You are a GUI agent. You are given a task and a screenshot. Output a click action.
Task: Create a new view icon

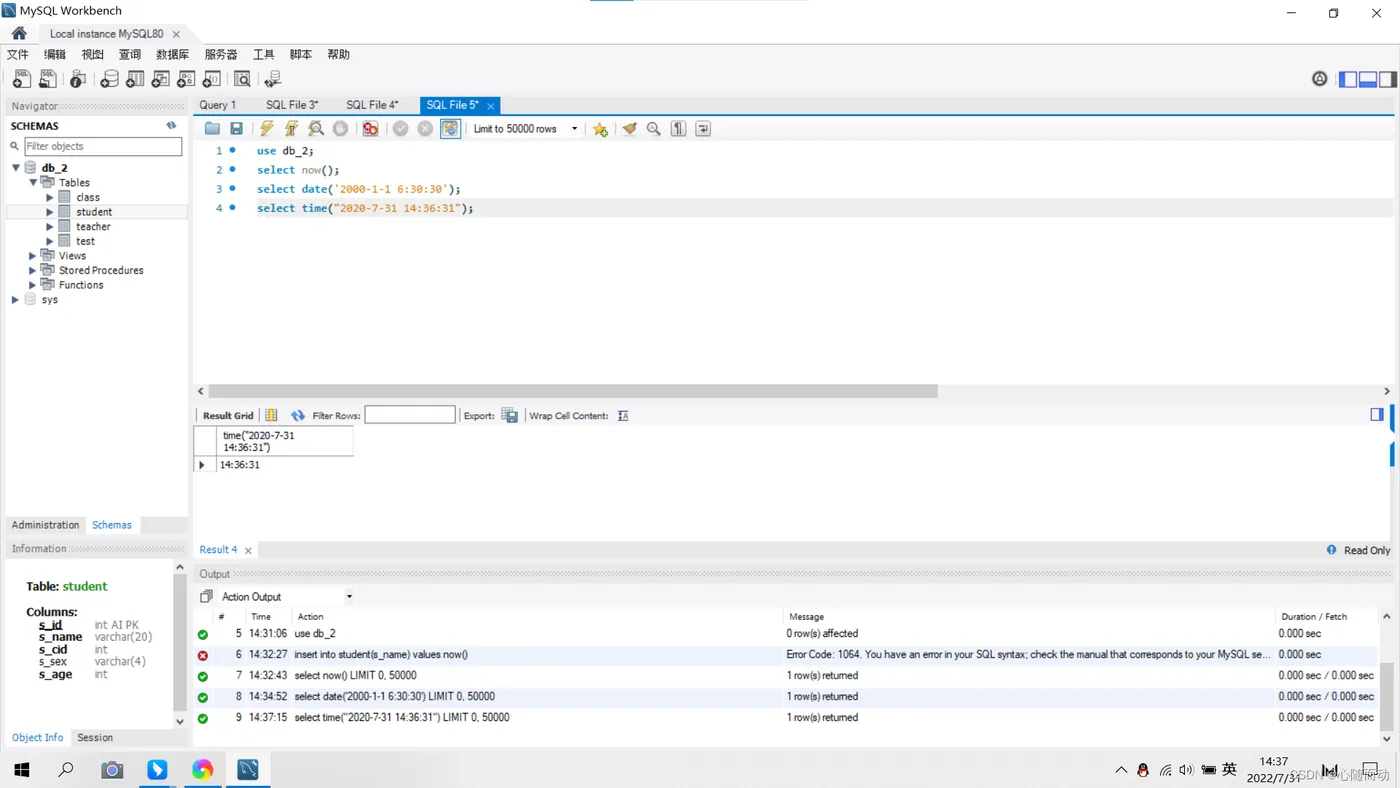click(160, 79)
